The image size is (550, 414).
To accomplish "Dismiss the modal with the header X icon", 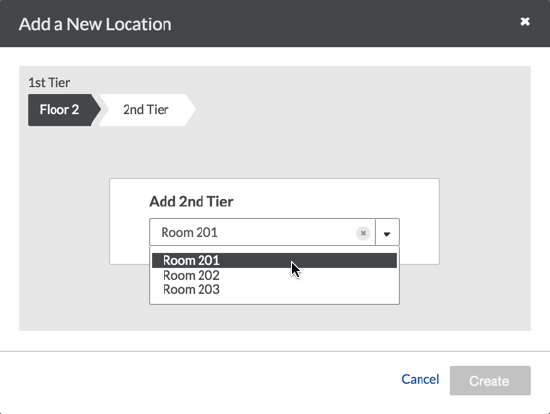I will point(525,22).
